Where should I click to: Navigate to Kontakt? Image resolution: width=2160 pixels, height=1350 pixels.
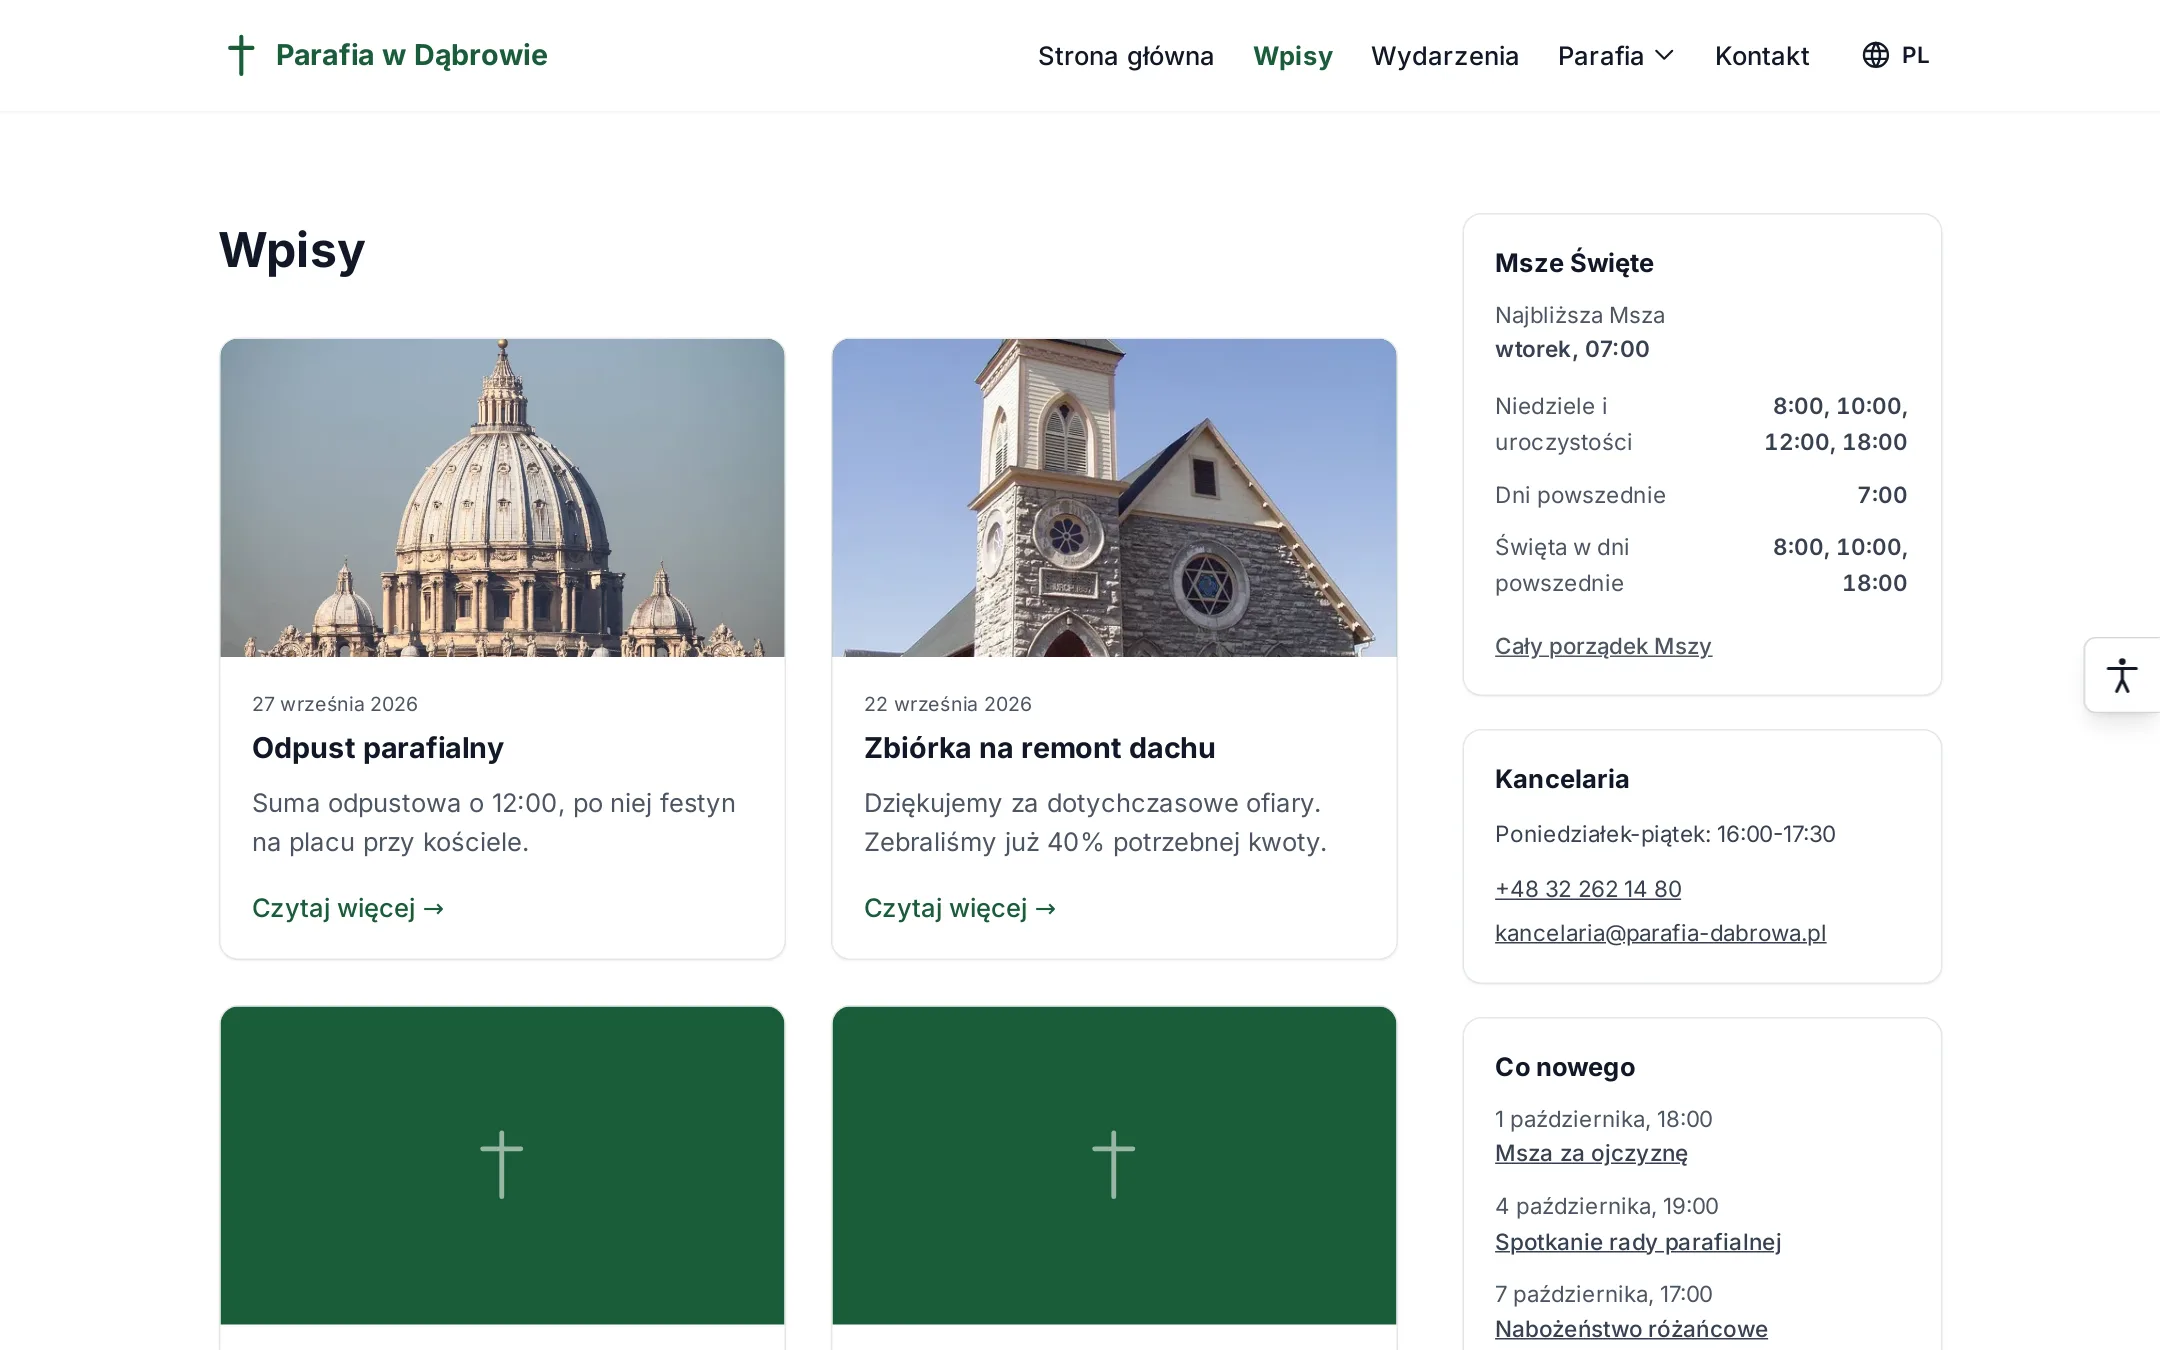pos(1762,56)
